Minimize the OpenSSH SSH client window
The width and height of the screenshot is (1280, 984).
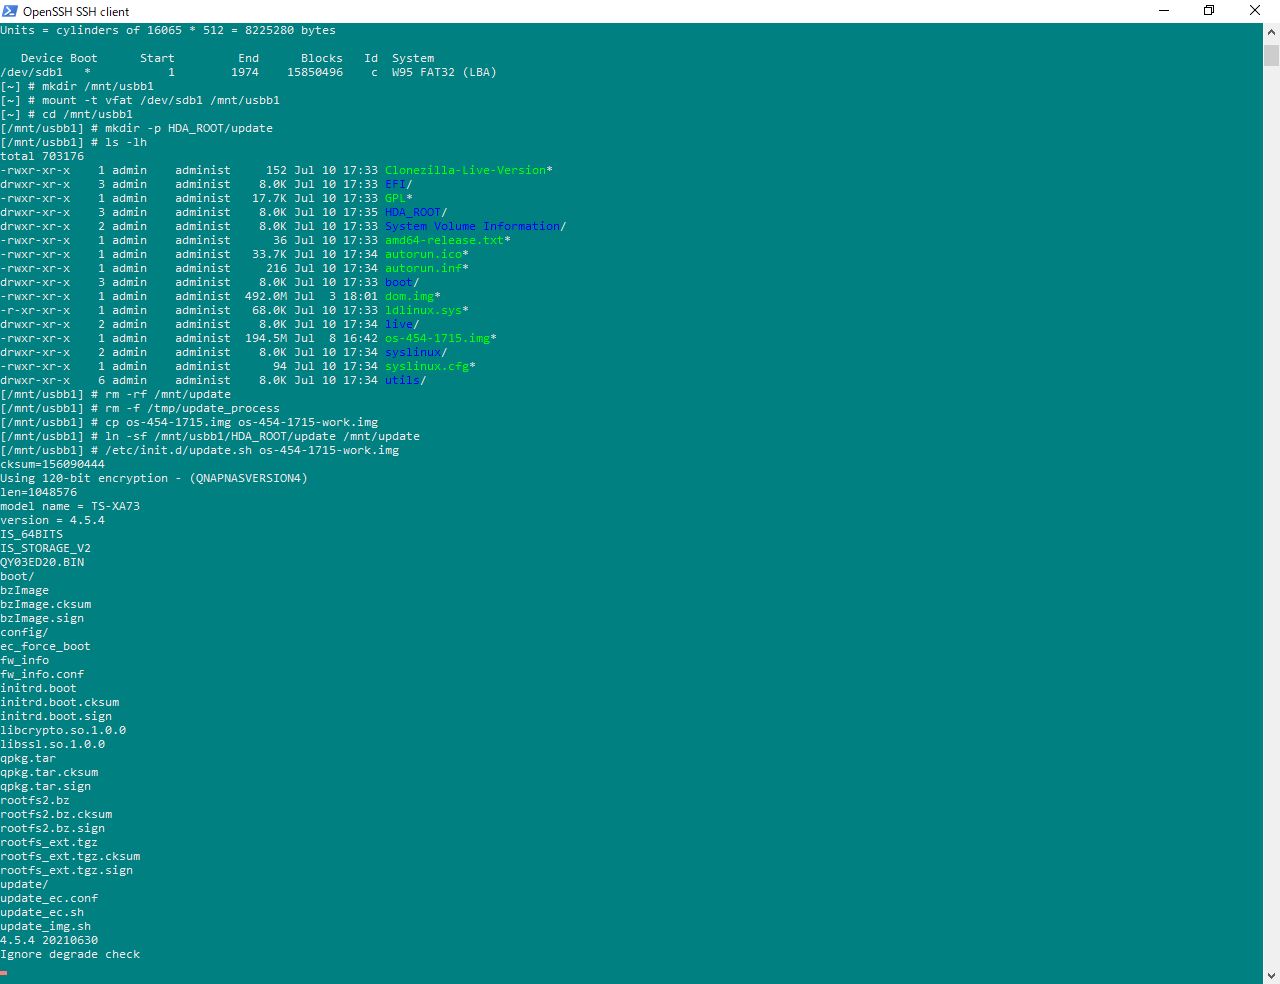click(x=1164, y=11)
